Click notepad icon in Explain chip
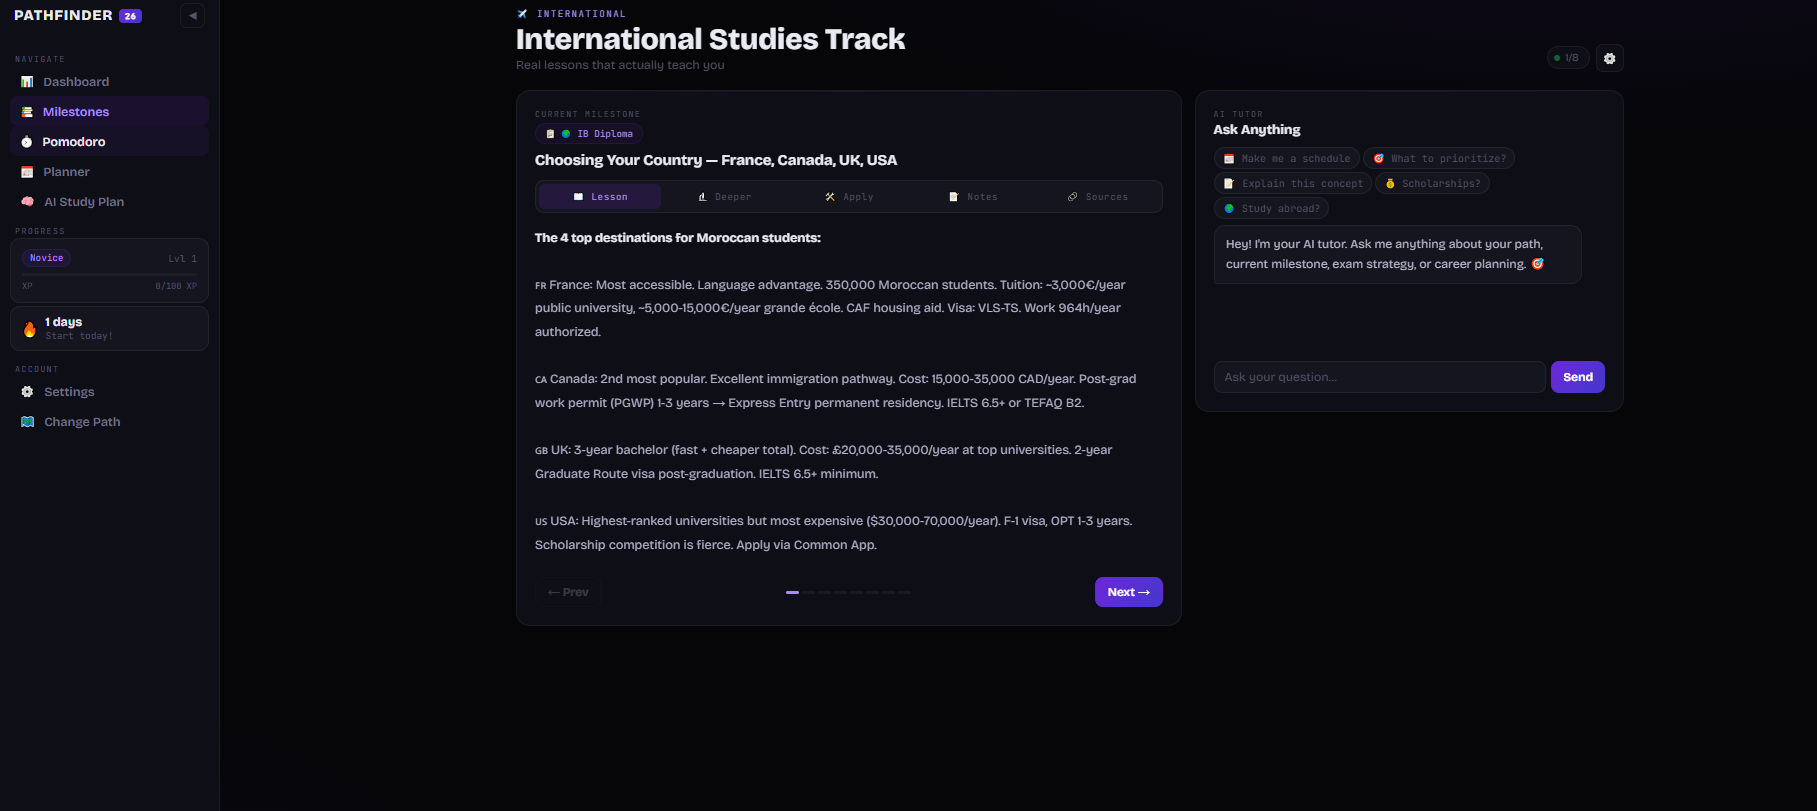The height and width of the screenshot is (811, 1817). point(1229,184)
